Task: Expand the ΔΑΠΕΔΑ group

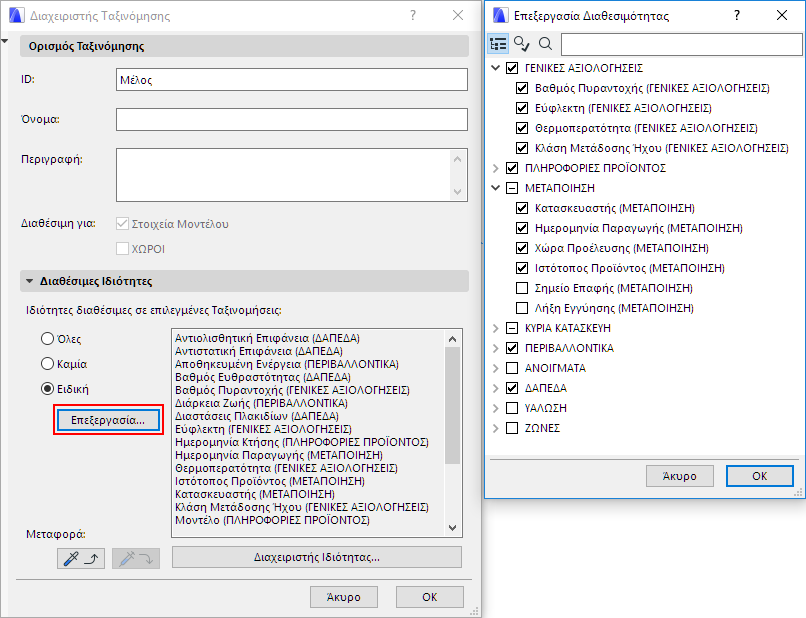Action: (x=496, y=388)
